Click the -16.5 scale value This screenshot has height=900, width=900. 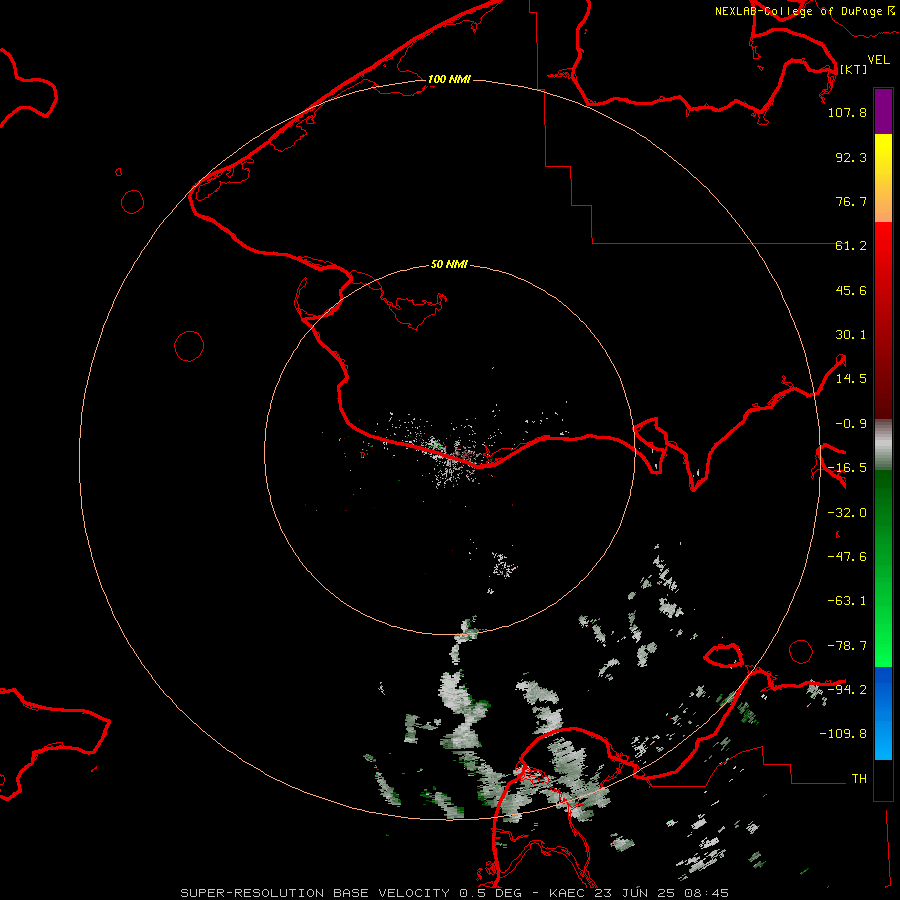pos(847,468)
